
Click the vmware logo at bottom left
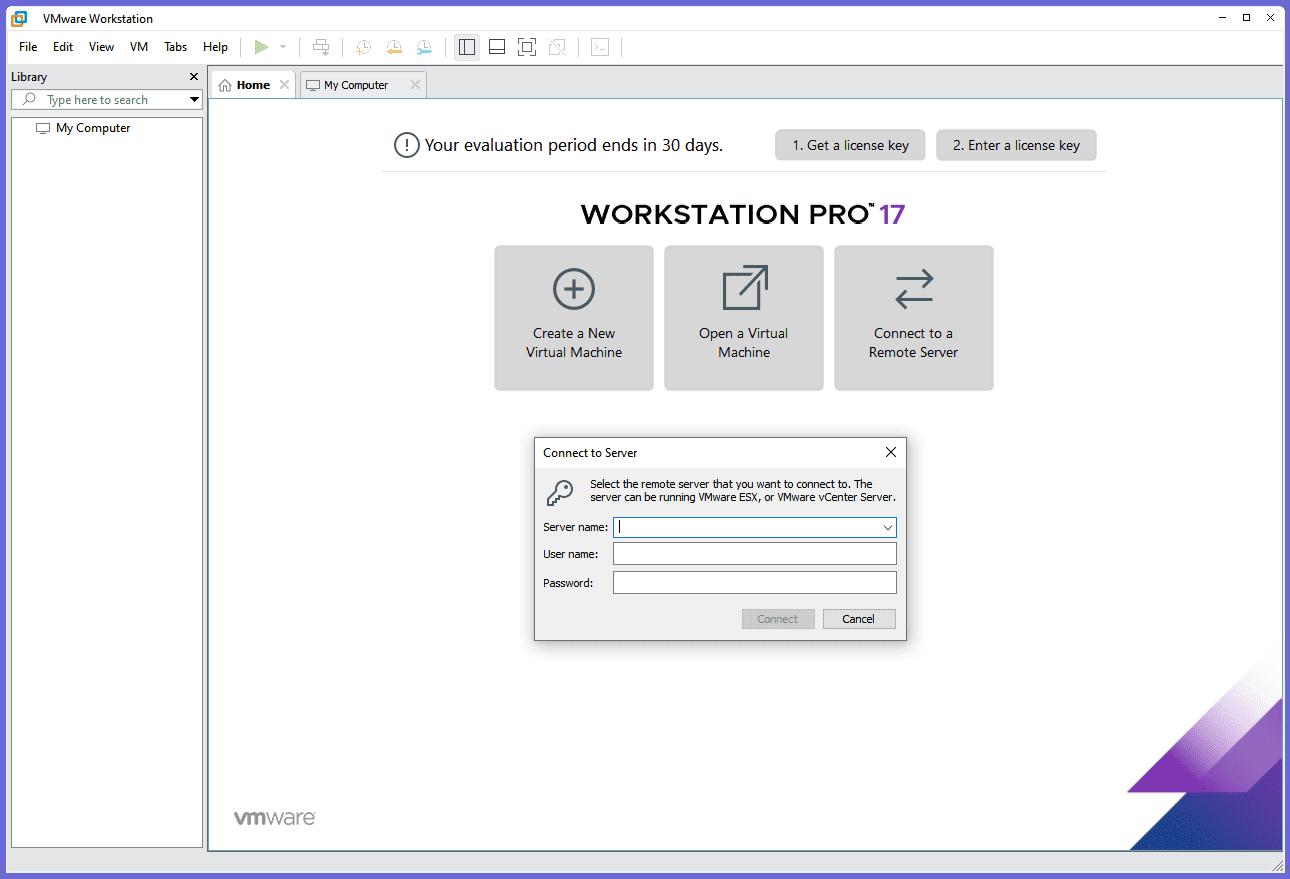[275, 818]
